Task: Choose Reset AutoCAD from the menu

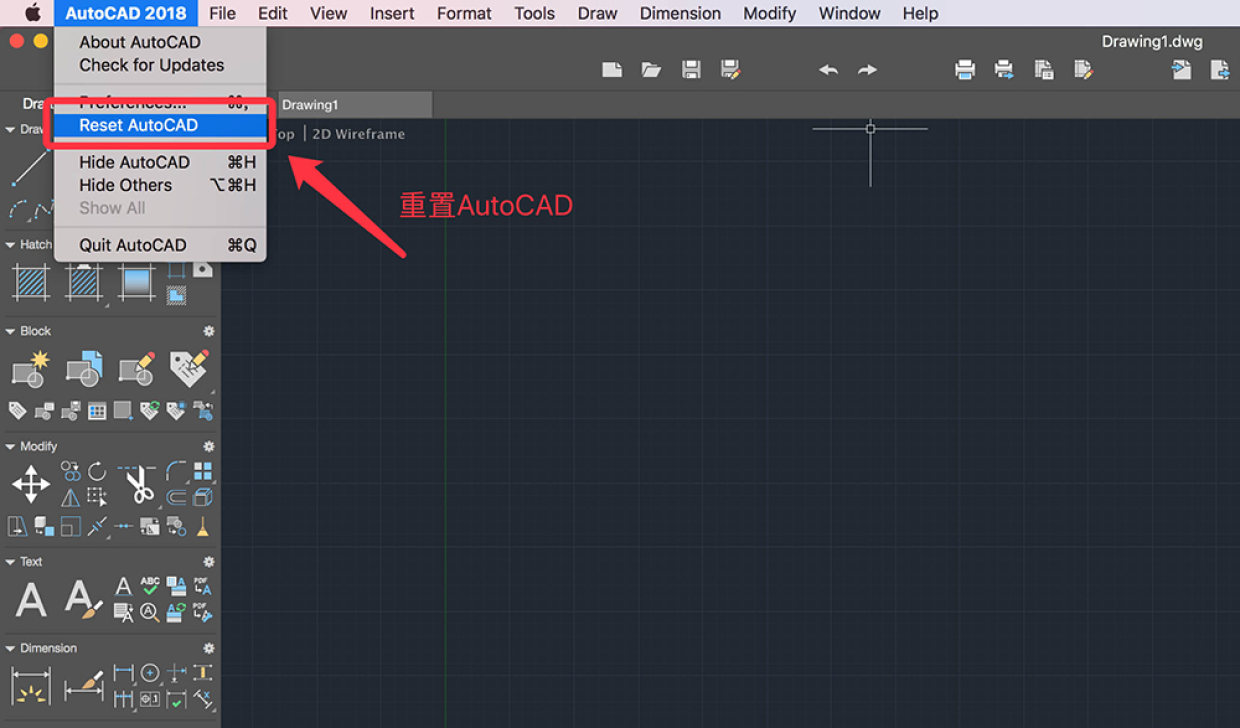Action: click(160, 125)
